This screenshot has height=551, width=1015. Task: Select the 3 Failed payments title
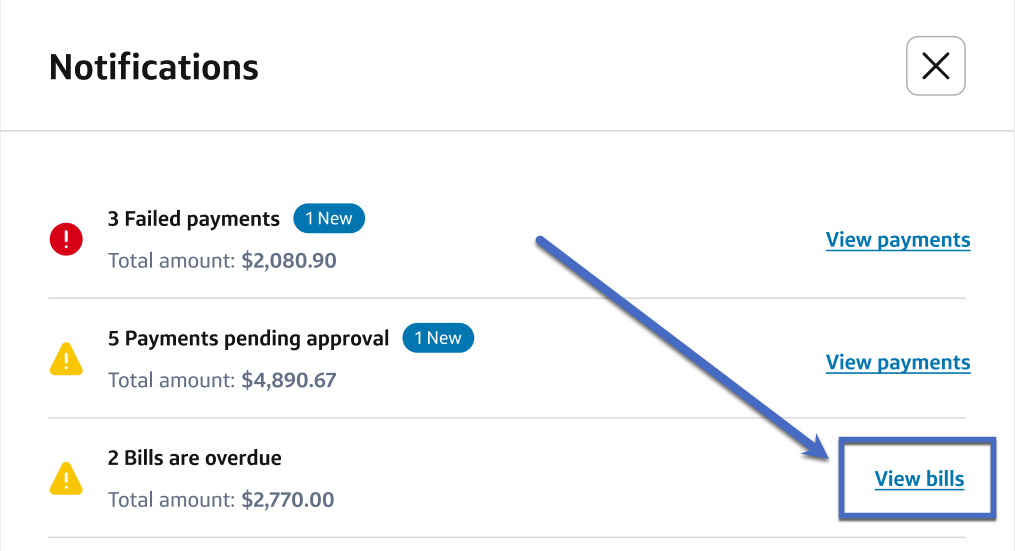[194, 219]
